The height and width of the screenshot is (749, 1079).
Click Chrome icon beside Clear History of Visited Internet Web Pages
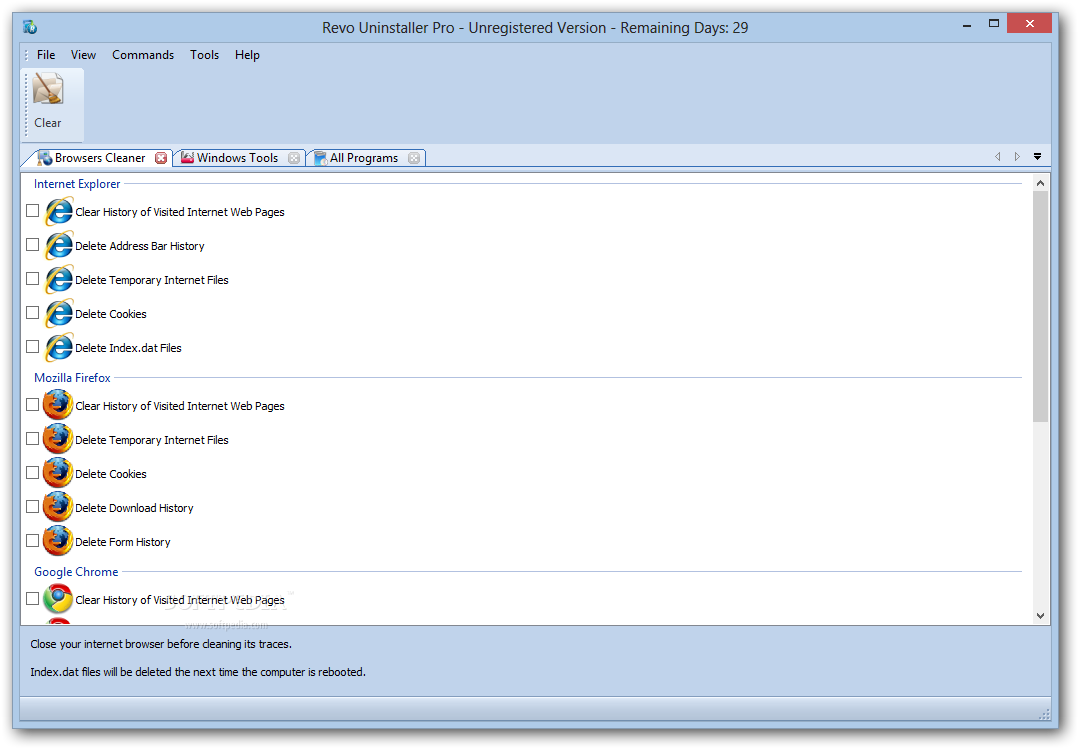click(58, 599)
